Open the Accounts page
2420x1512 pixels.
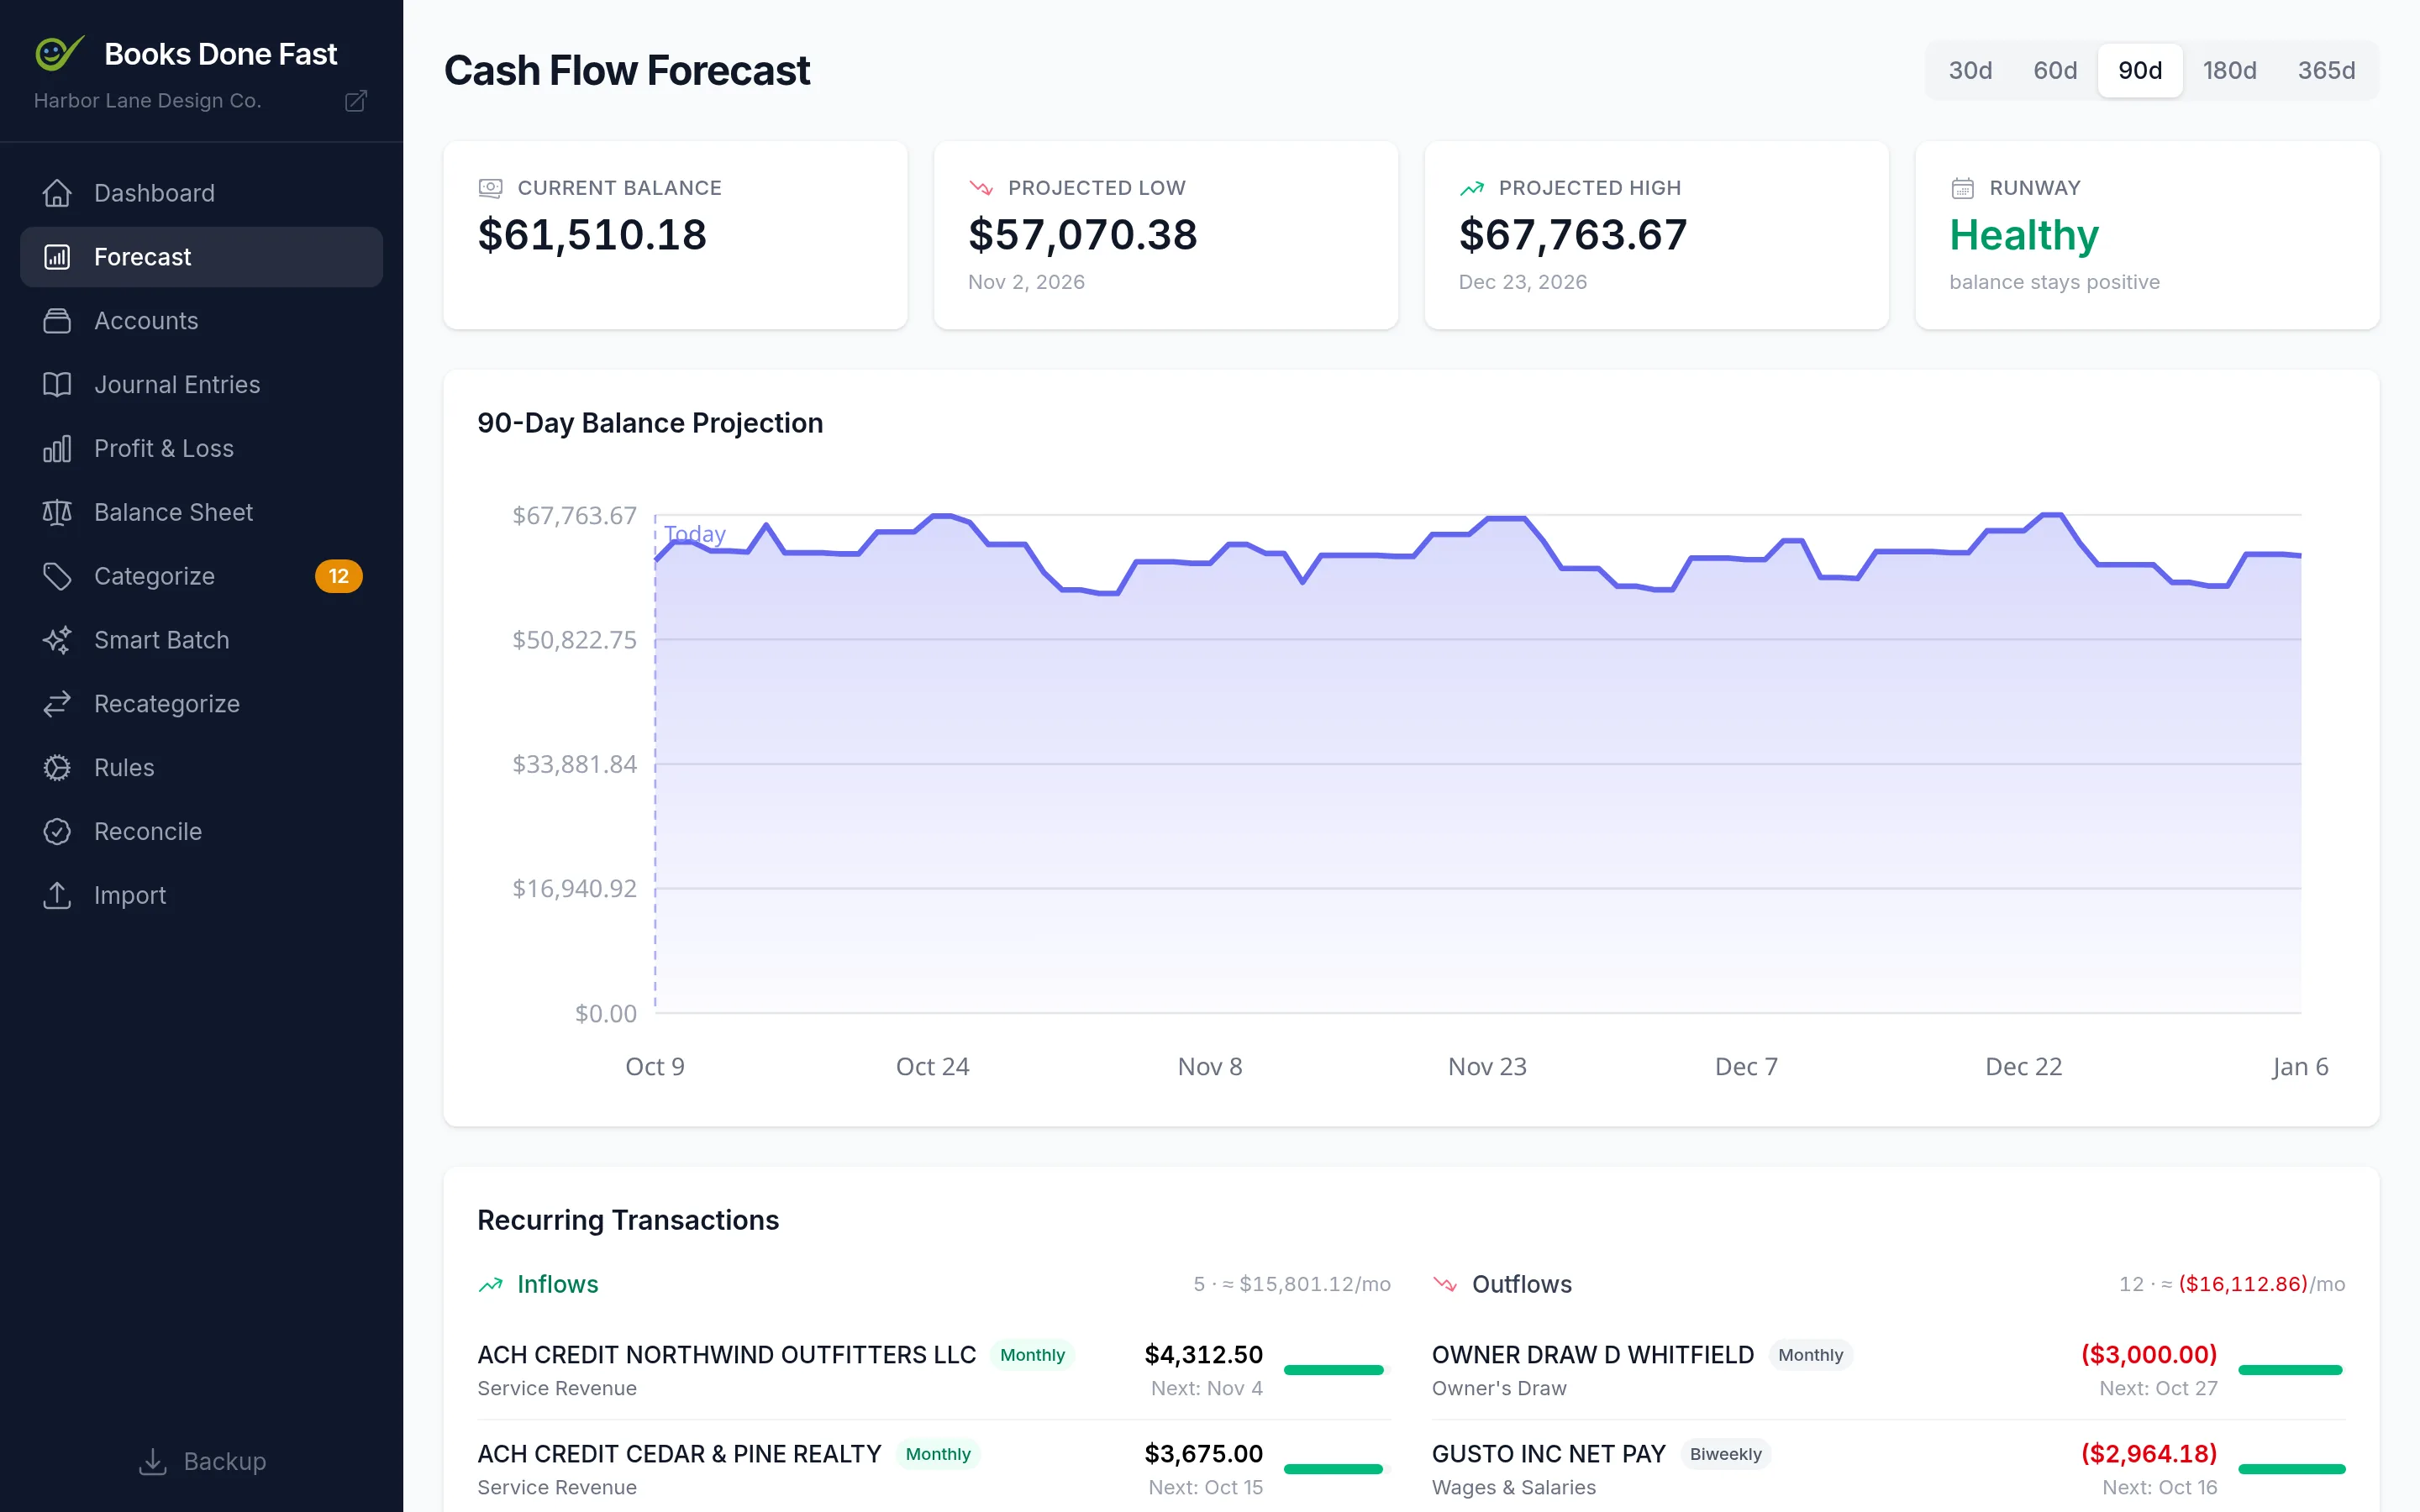[x=201, y=321]
